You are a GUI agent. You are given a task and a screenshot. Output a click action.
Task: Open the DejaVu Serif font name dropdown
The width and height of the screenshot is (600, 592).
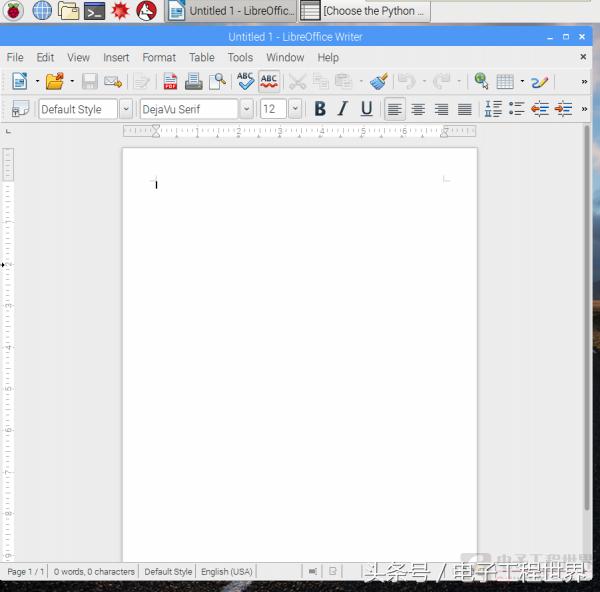coord(246,109)
